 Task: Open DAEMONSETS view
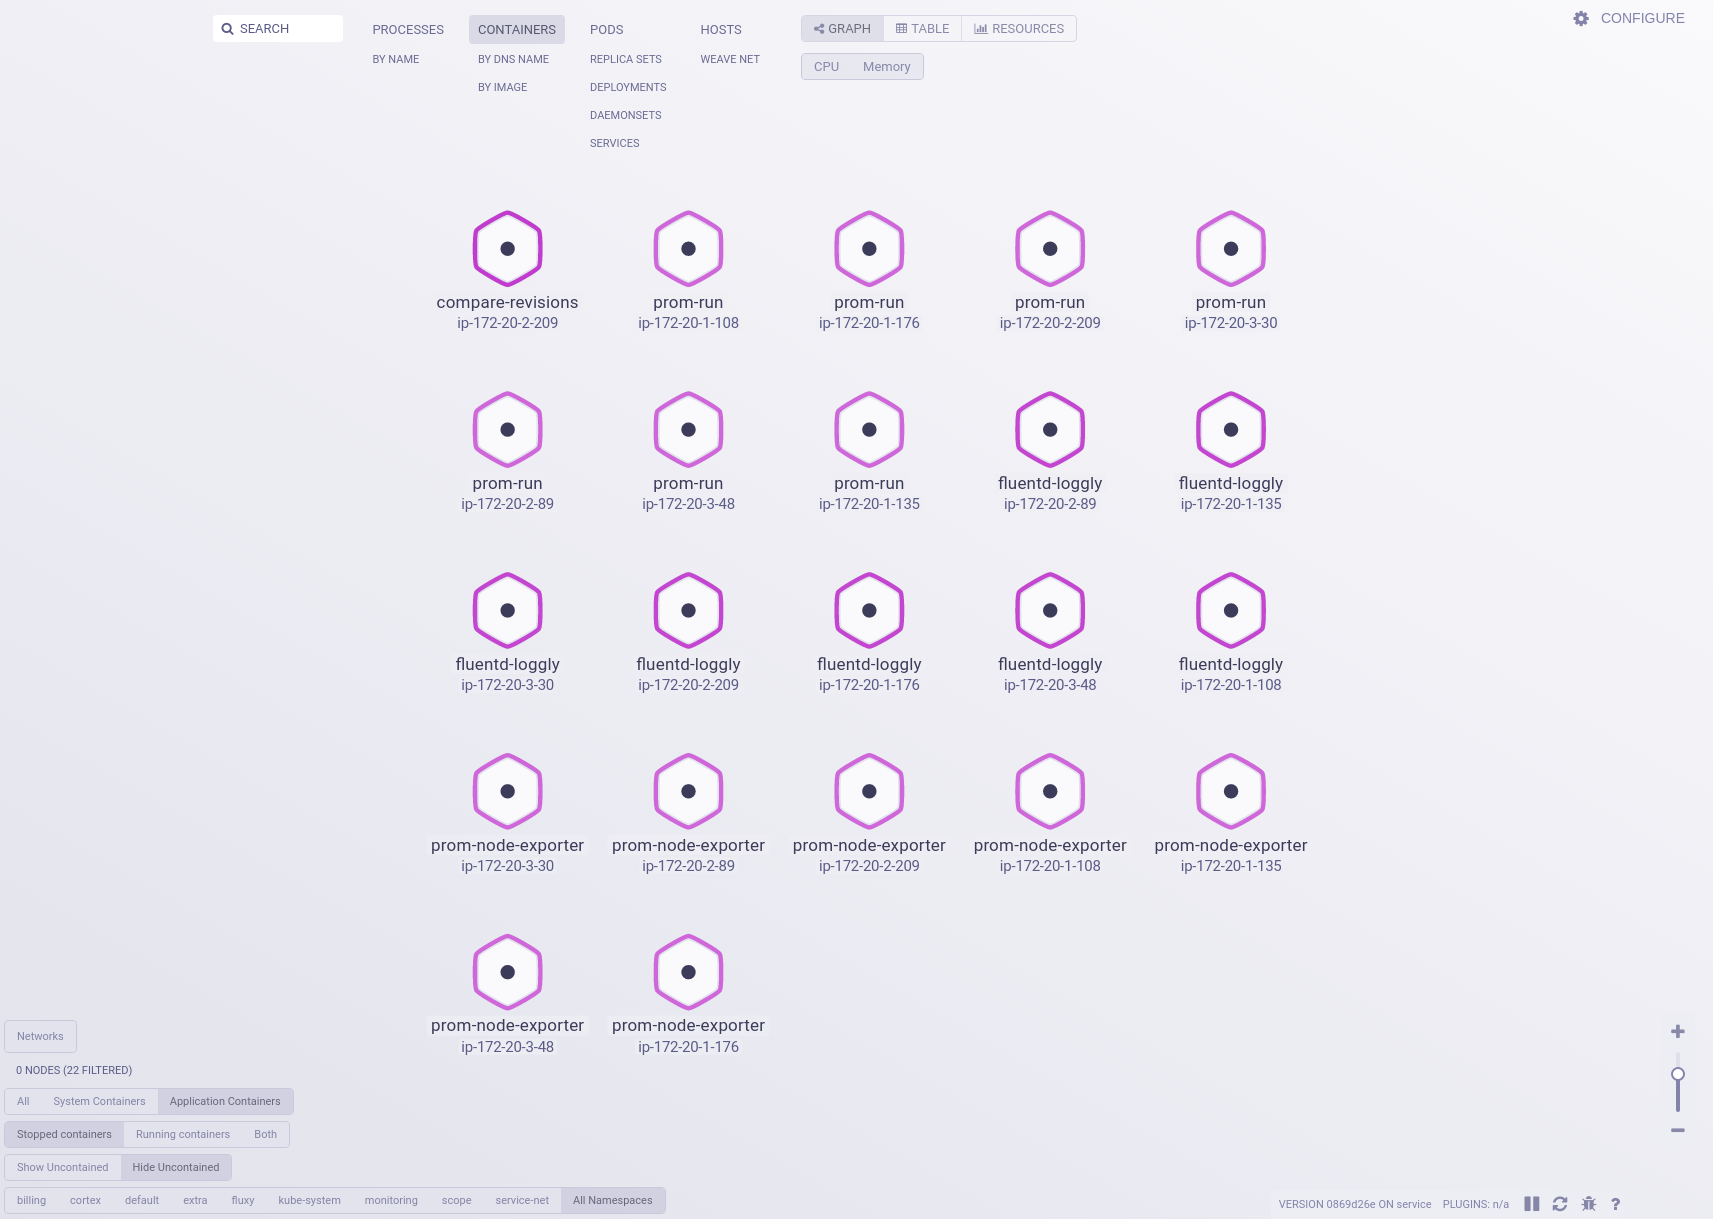(626, 116)
